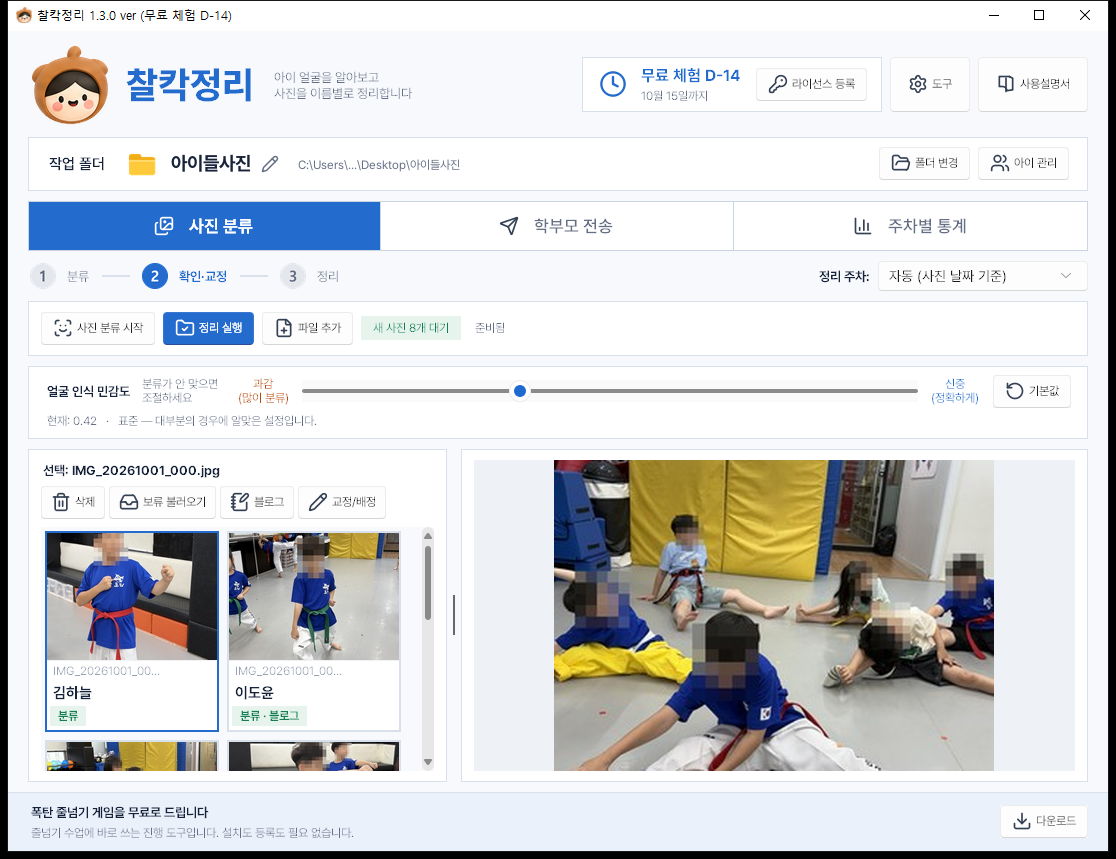Click the 신중 (정확하게) slider label
Image resolution: width=1116 pixels, height=859 pixels.
coord(954,391)
